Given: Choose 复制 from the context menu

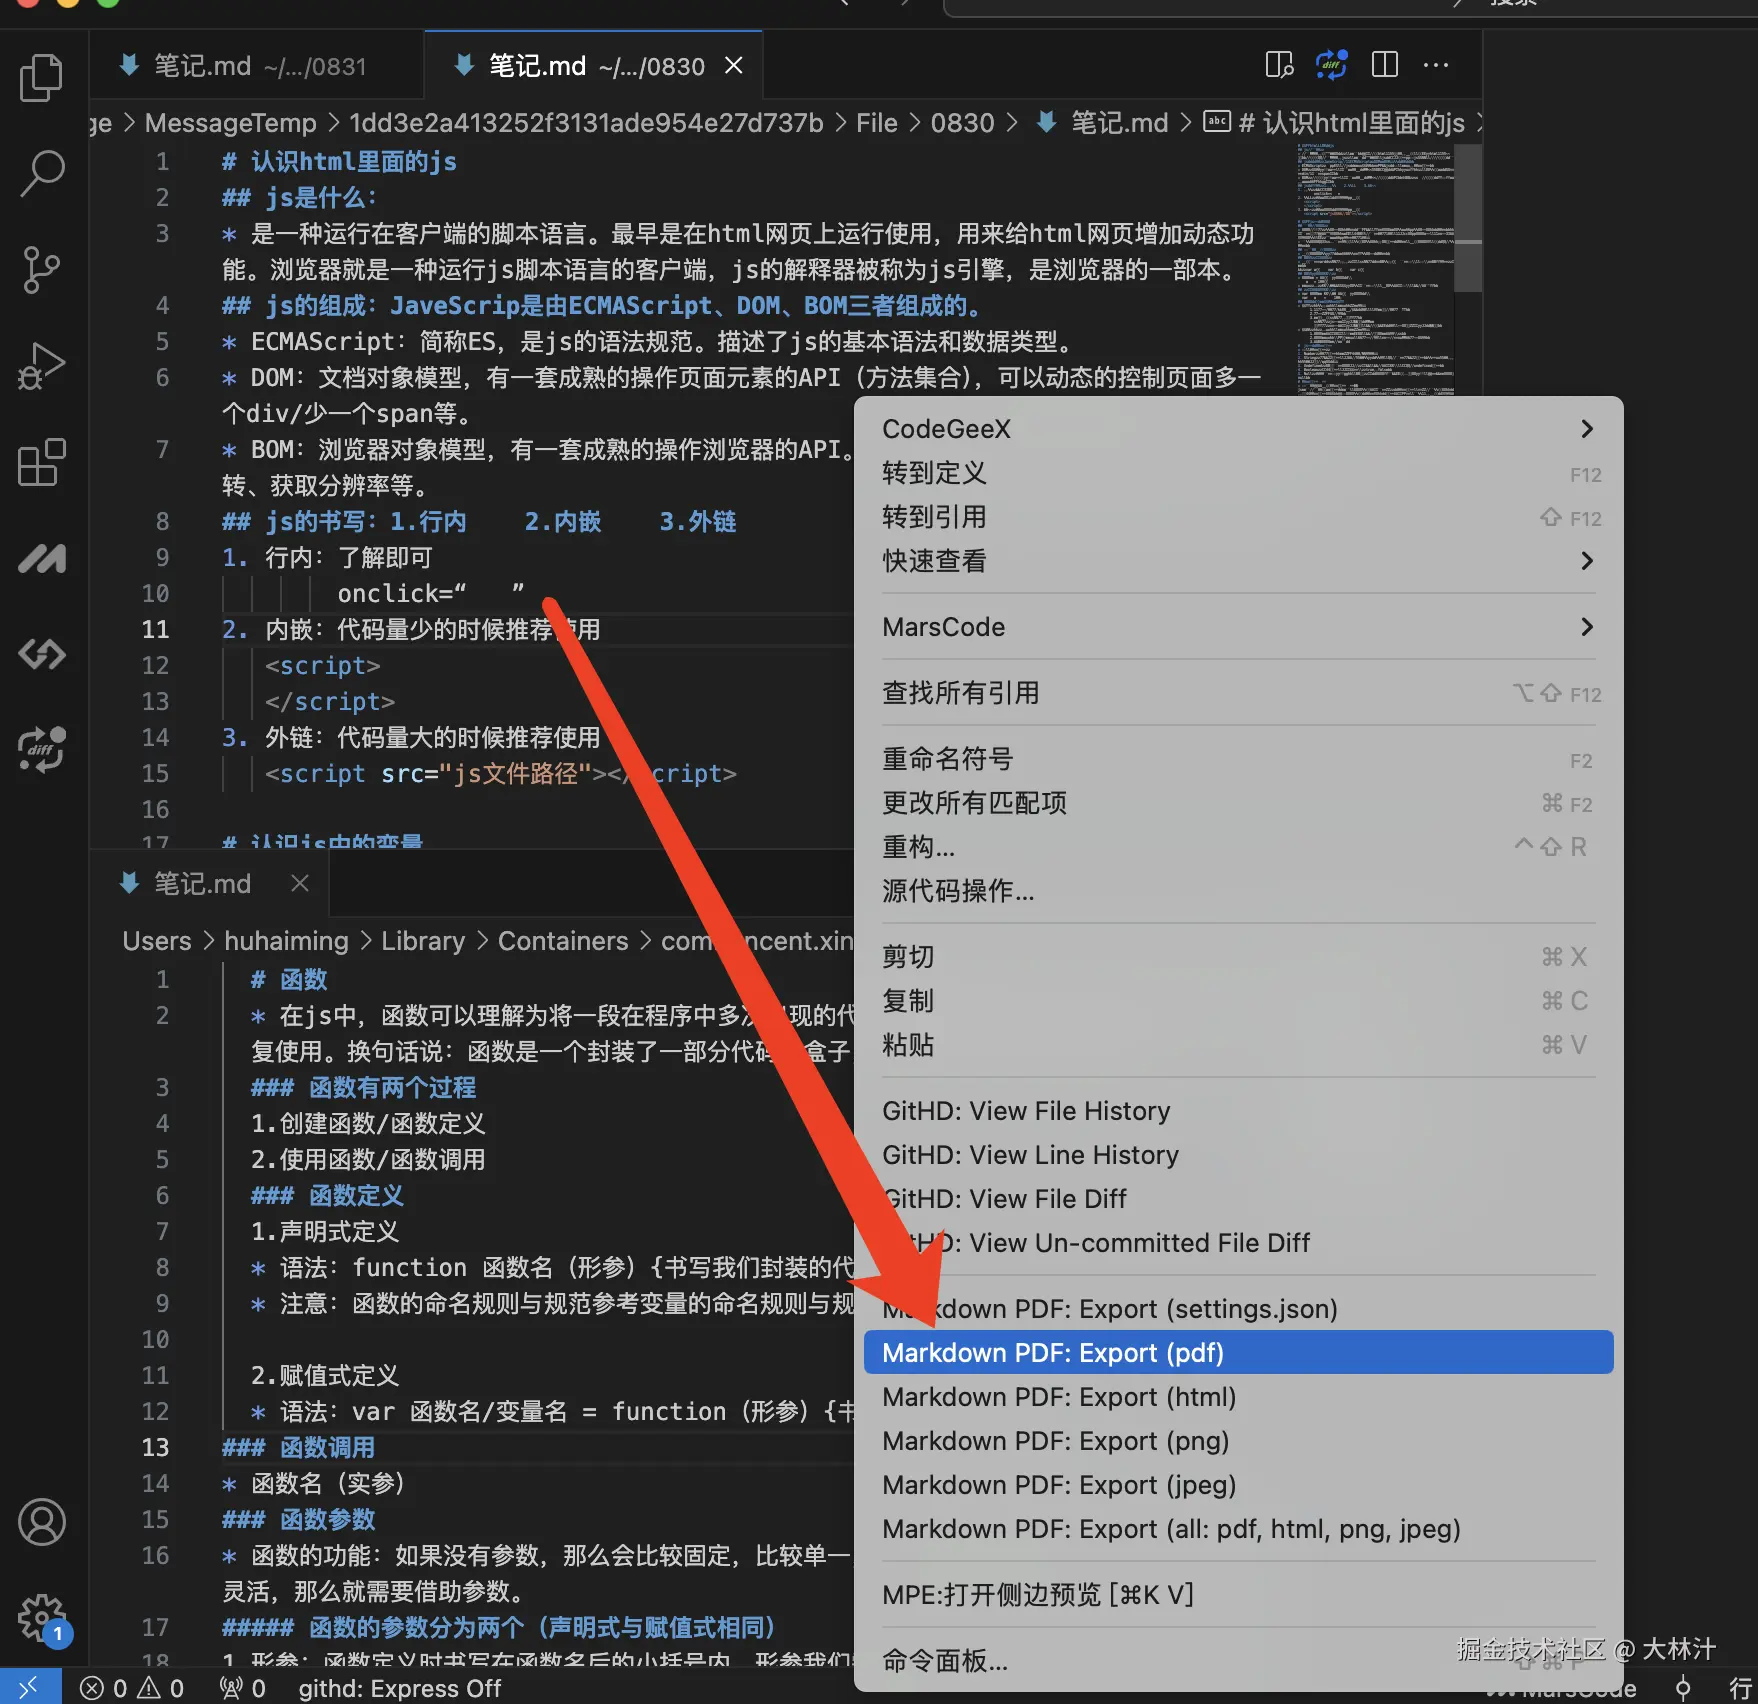Looking at the screenshot, I should [x=1238, y=1001].
